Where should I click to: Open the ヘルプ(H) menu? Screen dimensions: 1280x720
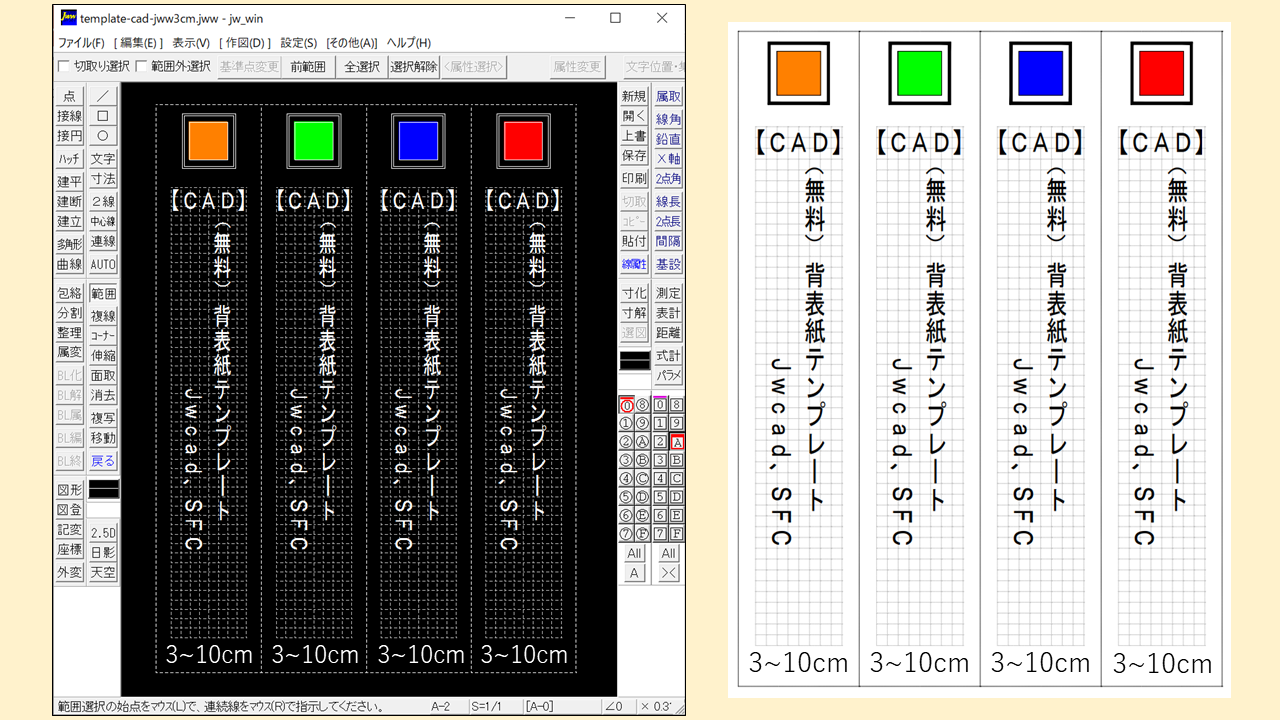[409, 43]
